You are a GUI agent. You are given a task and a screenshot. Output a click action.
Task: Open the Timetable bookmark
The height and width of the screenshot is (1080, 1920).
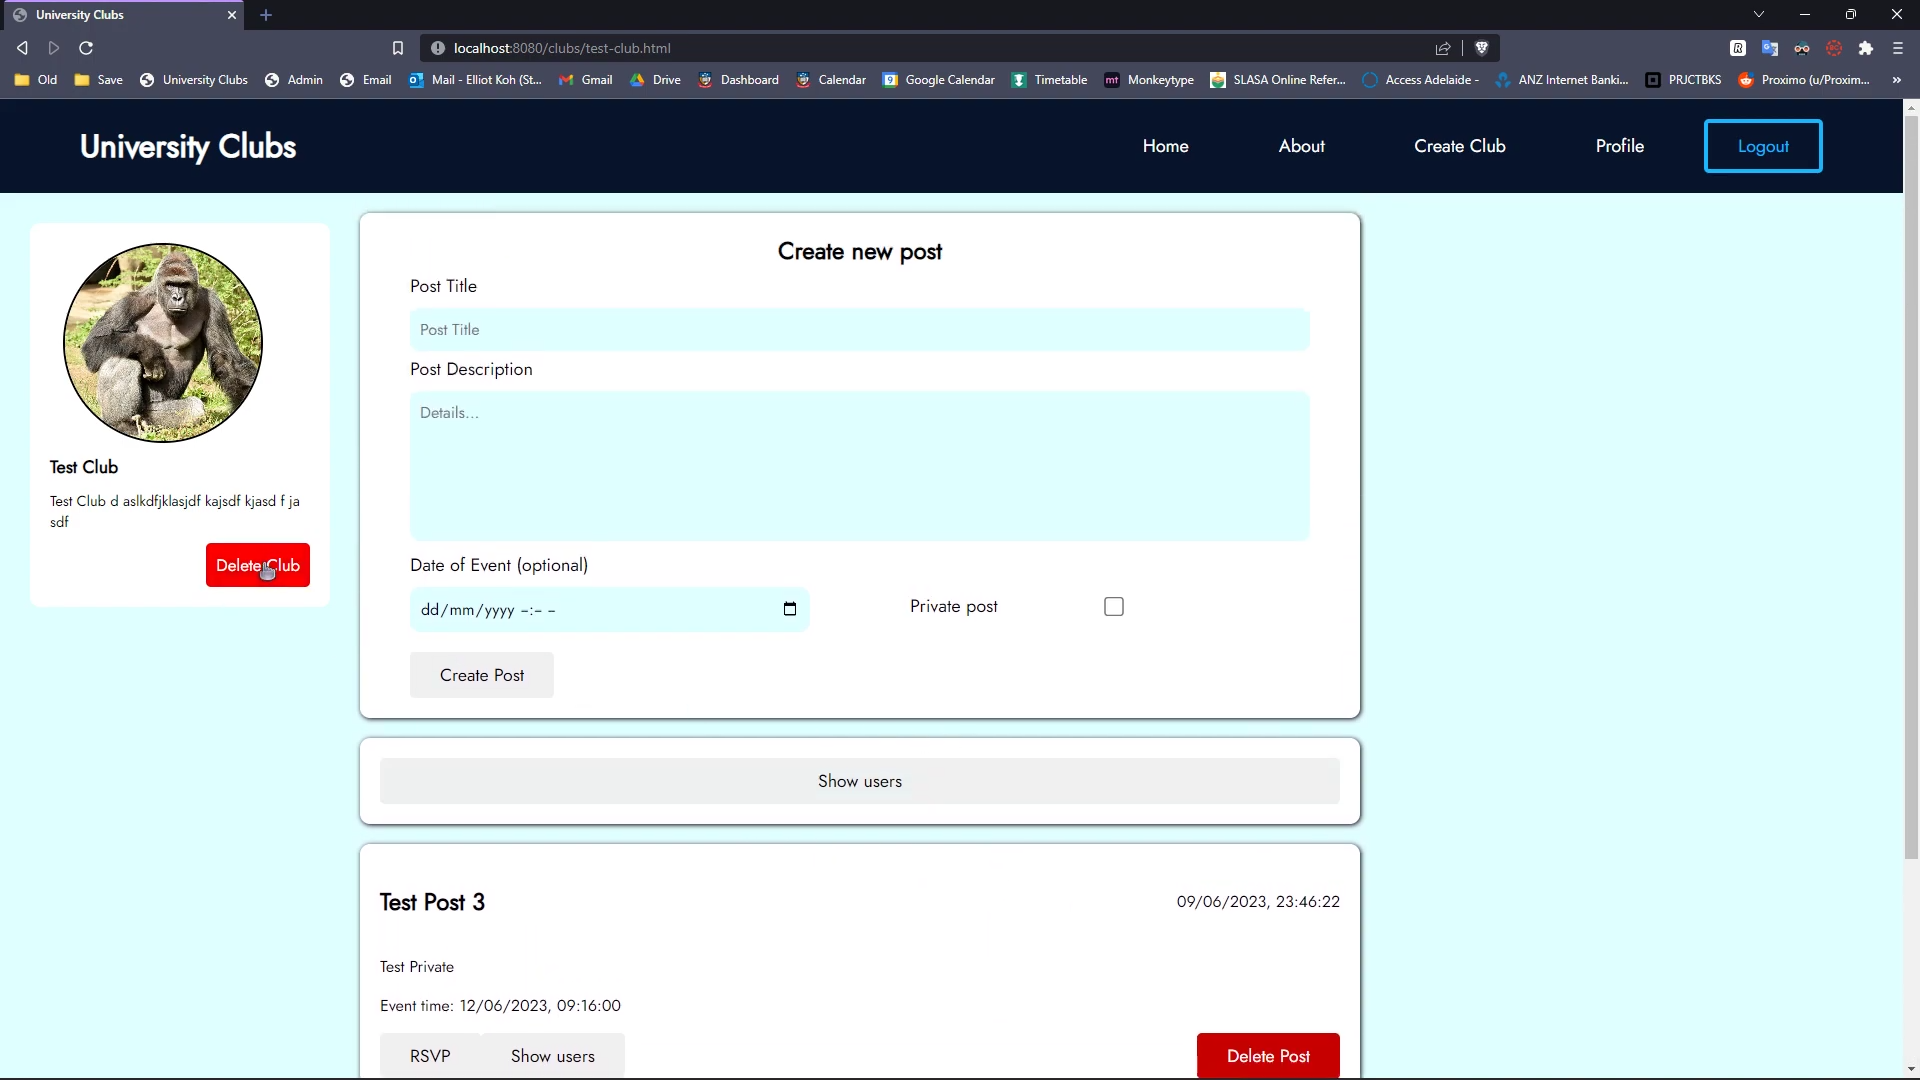[1048, 80]
